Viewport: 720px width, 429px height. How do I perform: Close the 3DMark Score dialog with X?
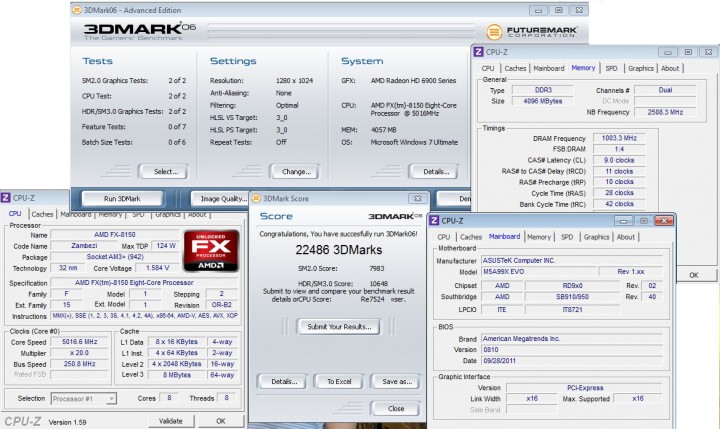417,198
